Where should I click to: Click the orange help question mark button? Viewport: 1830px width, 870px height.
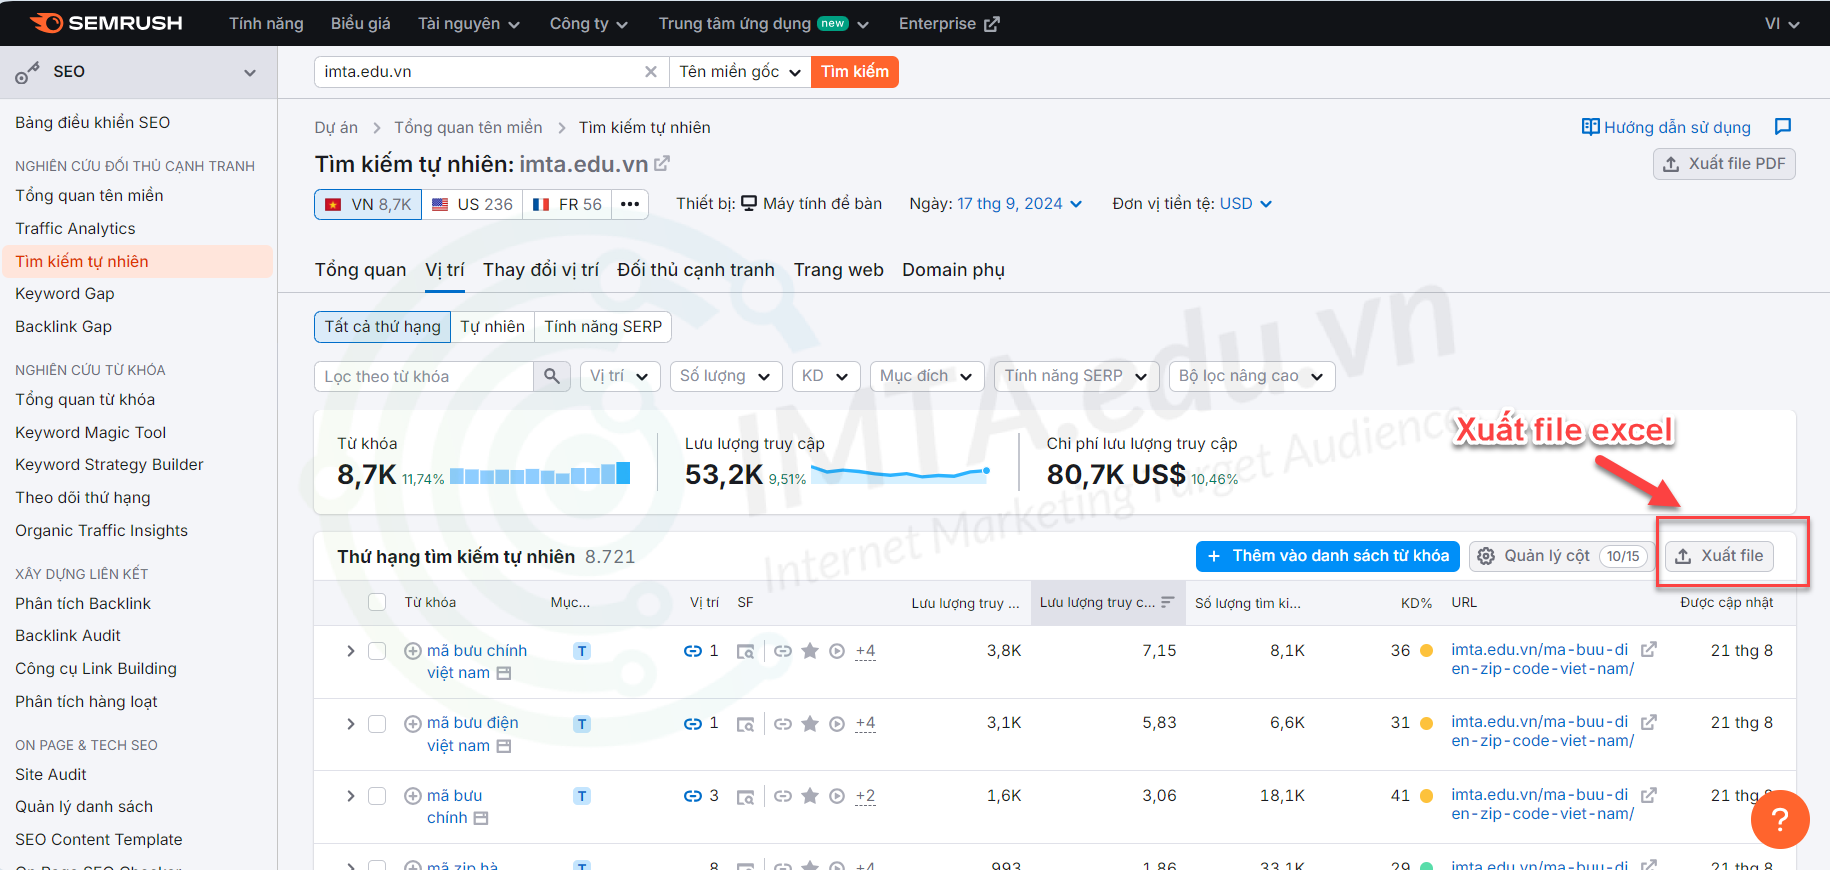click(1780, 820)
